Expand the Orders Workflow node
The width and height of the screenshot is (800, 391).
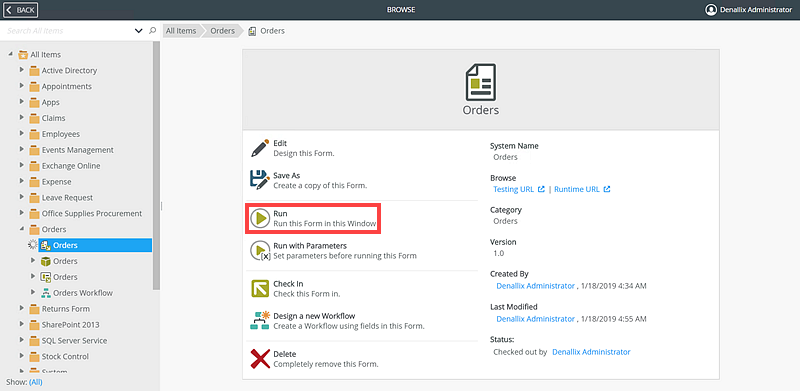(33, 292)
